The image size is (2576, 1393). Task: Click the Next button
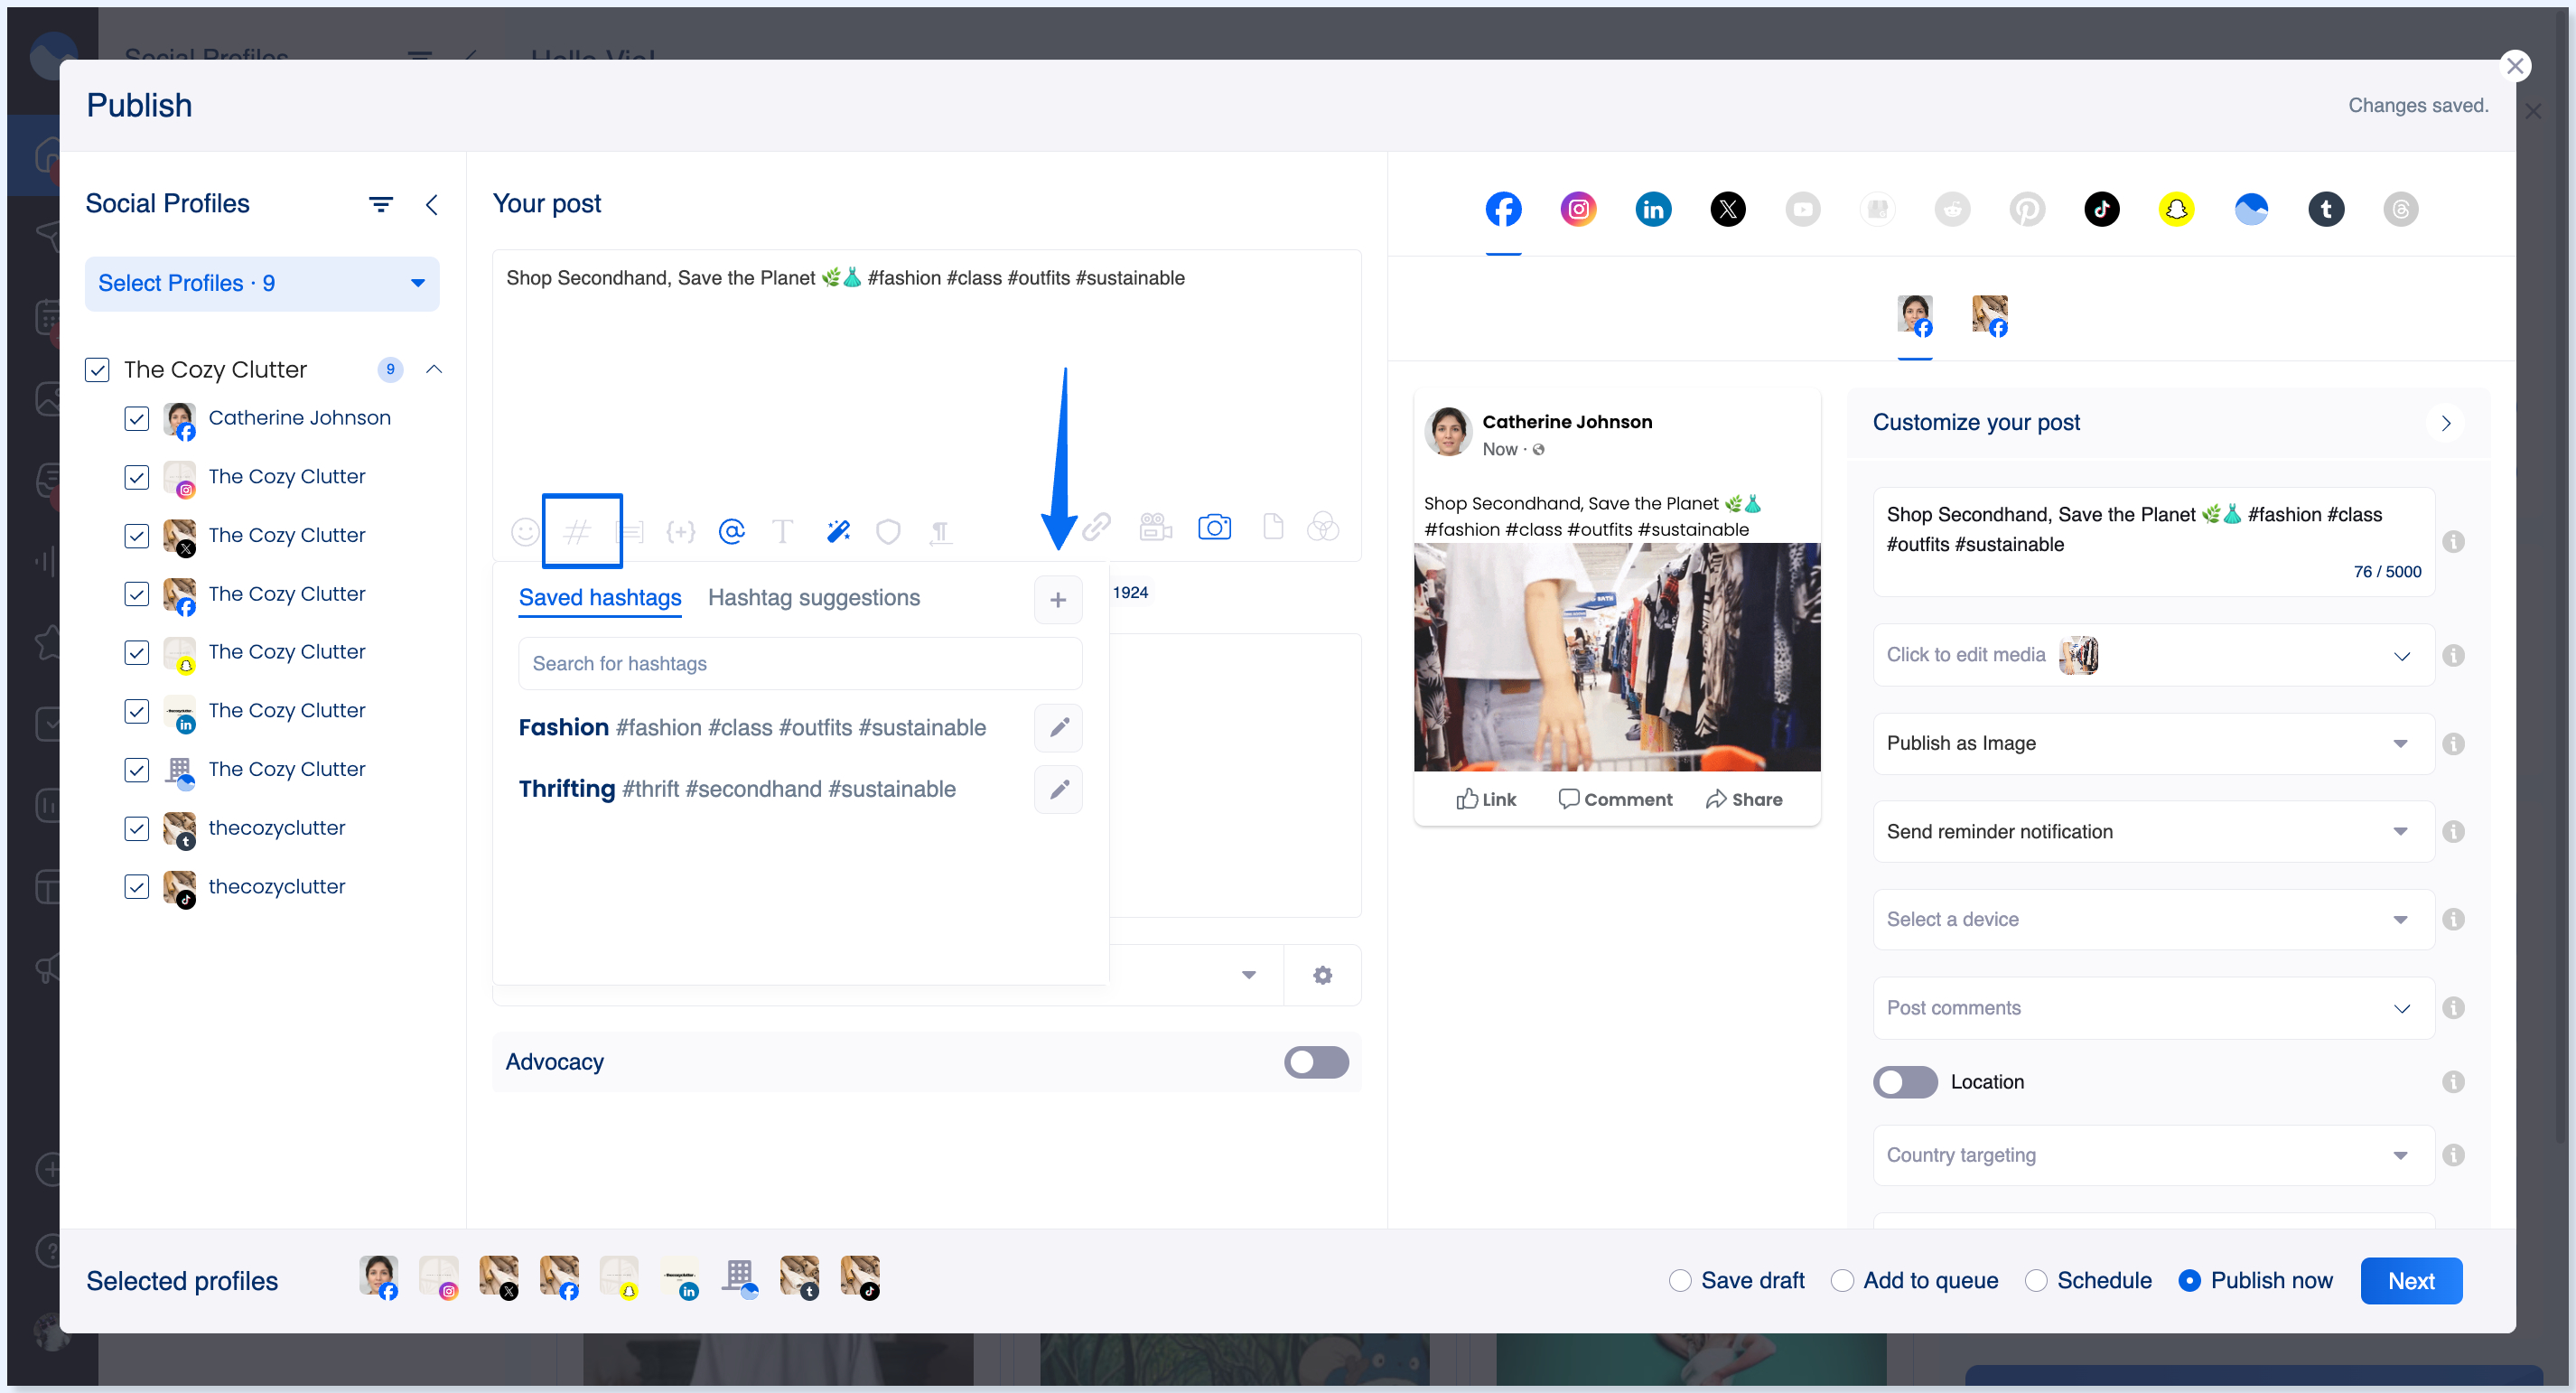pos(2411,1281)
